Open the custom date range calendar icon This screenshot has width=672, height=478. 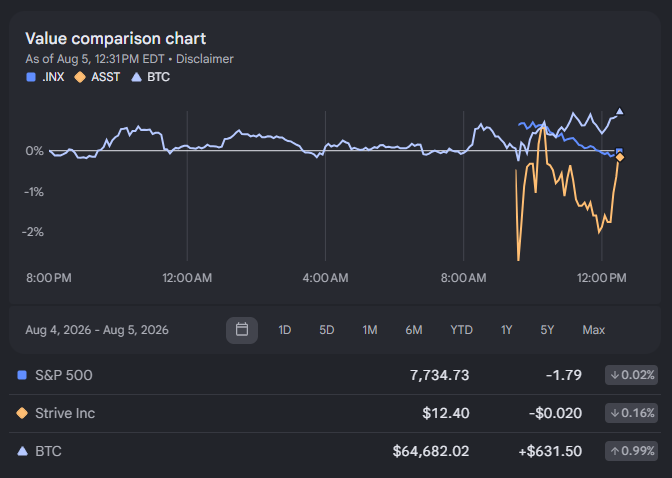pos(242,330)
